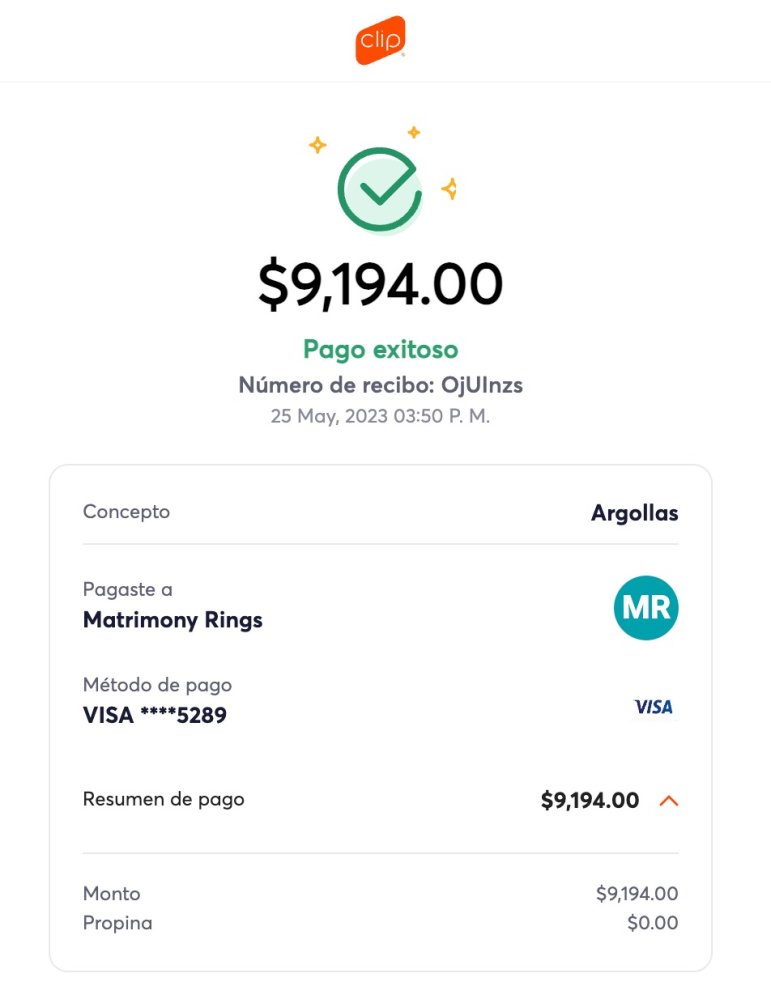Click the orange Clip logo
The width and height of the screenshot is (771, 1000).
click(380, 40)
